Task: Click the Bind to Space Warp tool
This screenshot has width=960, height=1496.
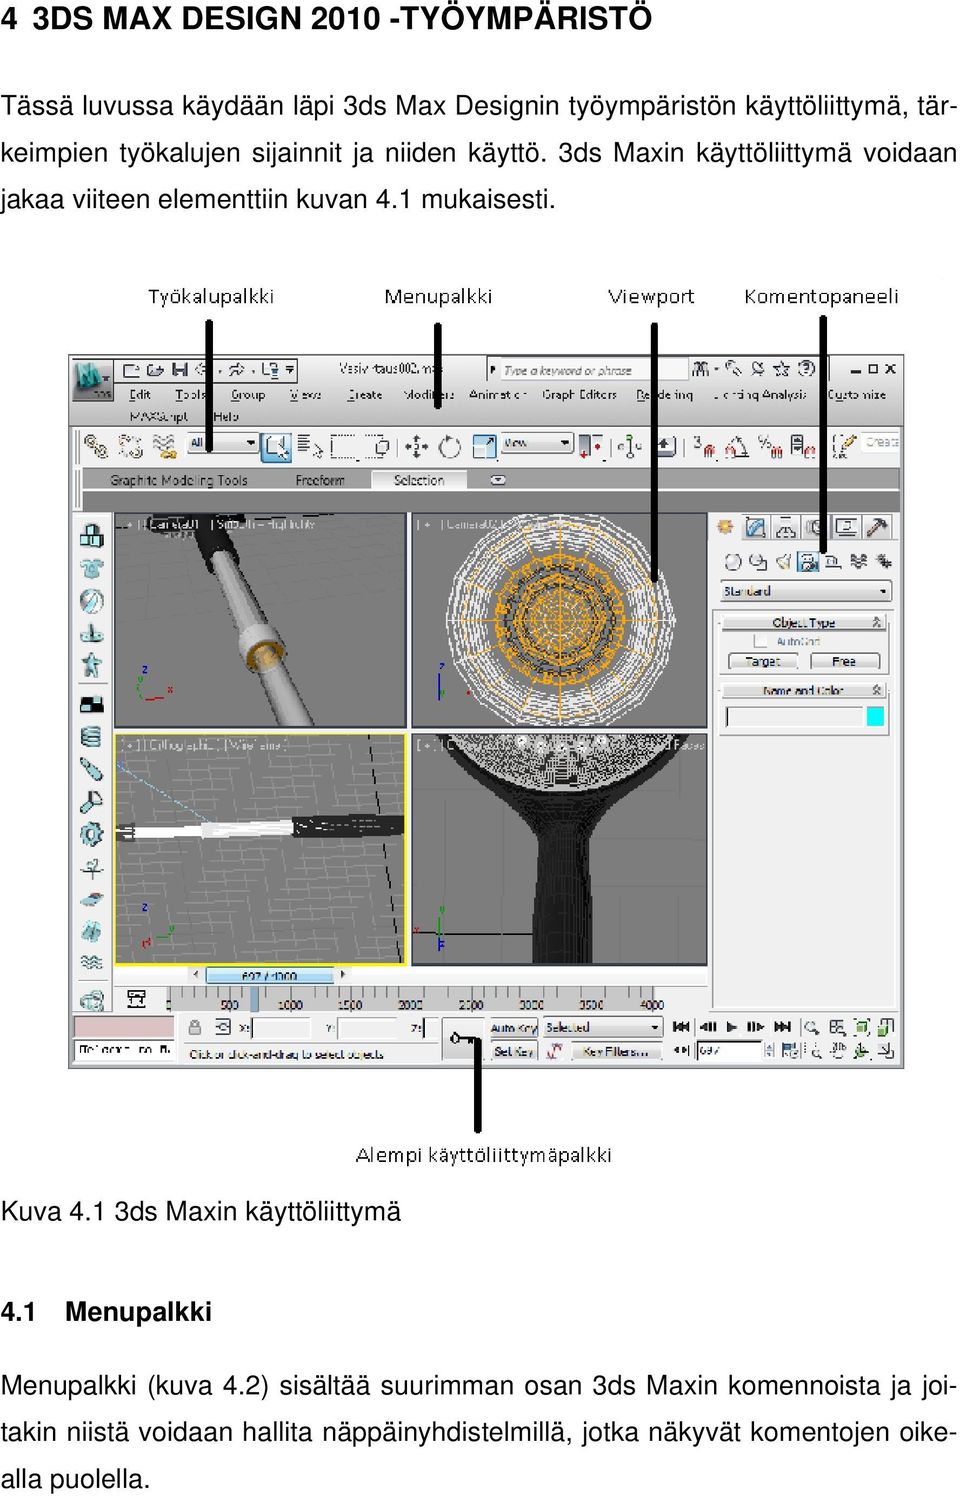Action: click(x=164, y=446)
